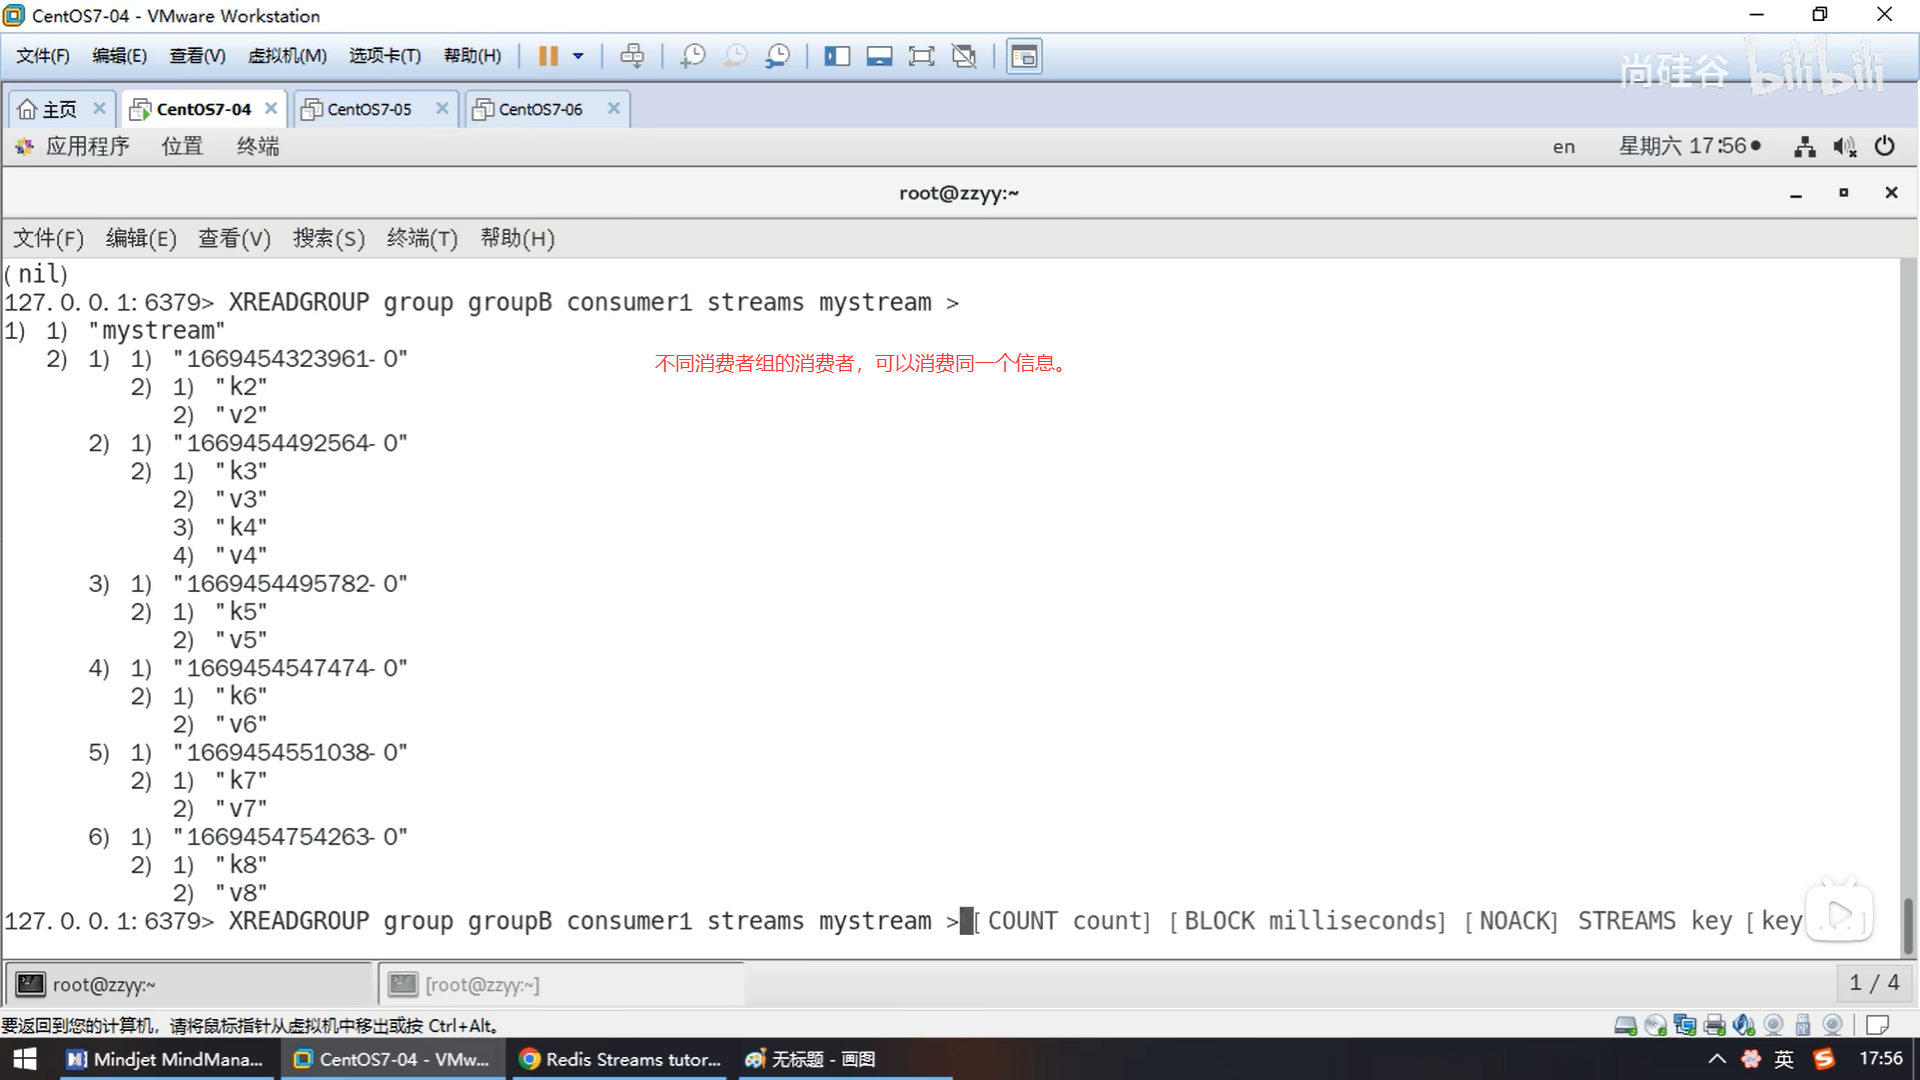Click the 1 / 4 workspace switcher
The height and width of the screenshot is (1080, 1920).
[1873, 983]
